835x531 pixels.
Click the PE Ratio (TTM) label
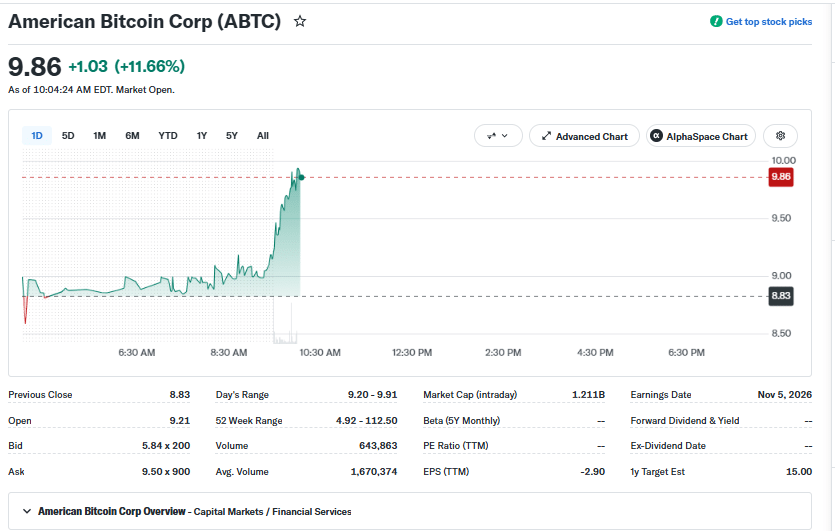click(456, 446)
